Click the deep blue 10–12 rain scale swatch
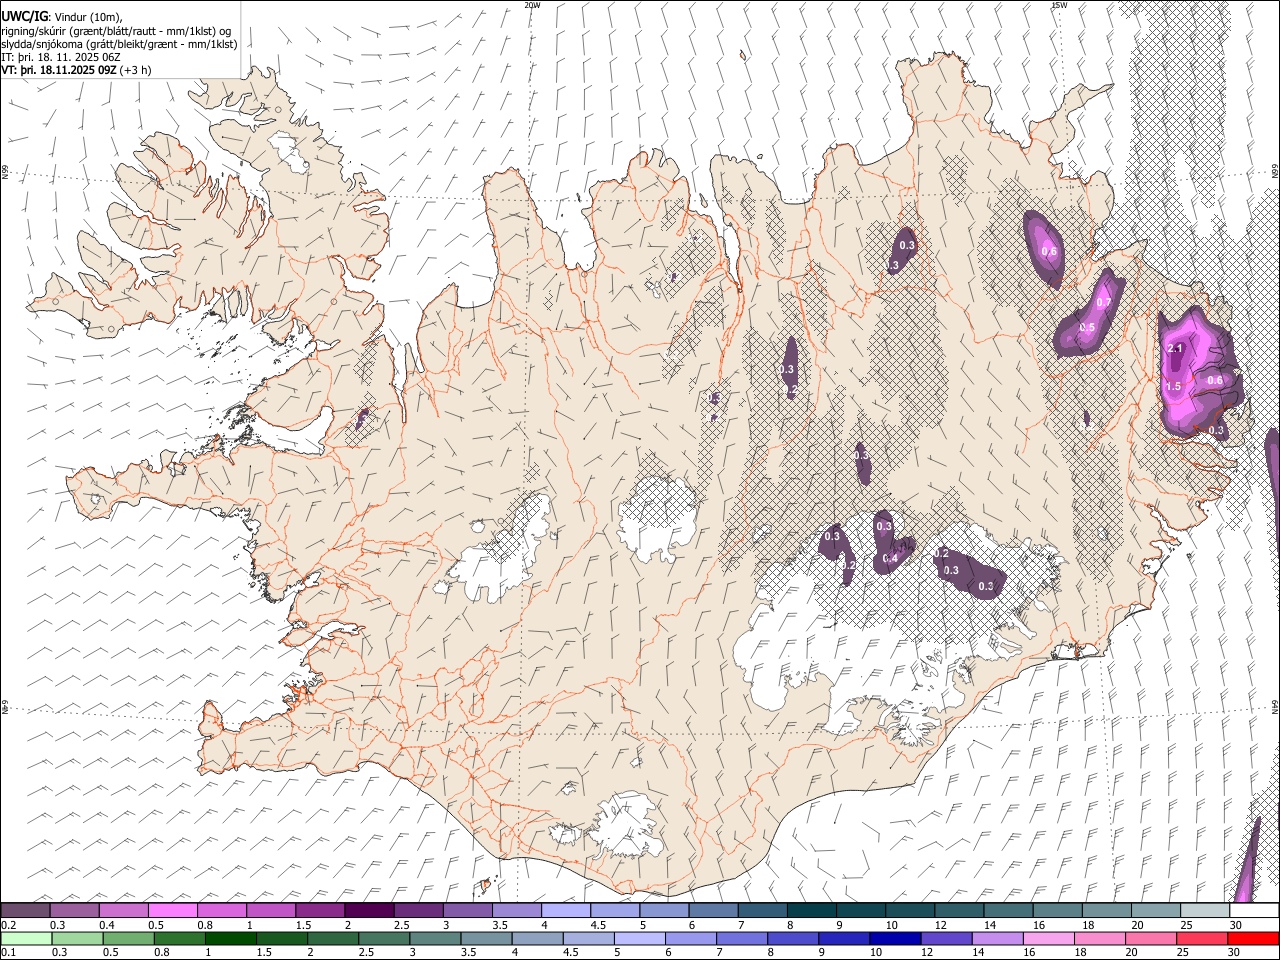This screenshot has width=1280, height=960. (x=895, y=938)
